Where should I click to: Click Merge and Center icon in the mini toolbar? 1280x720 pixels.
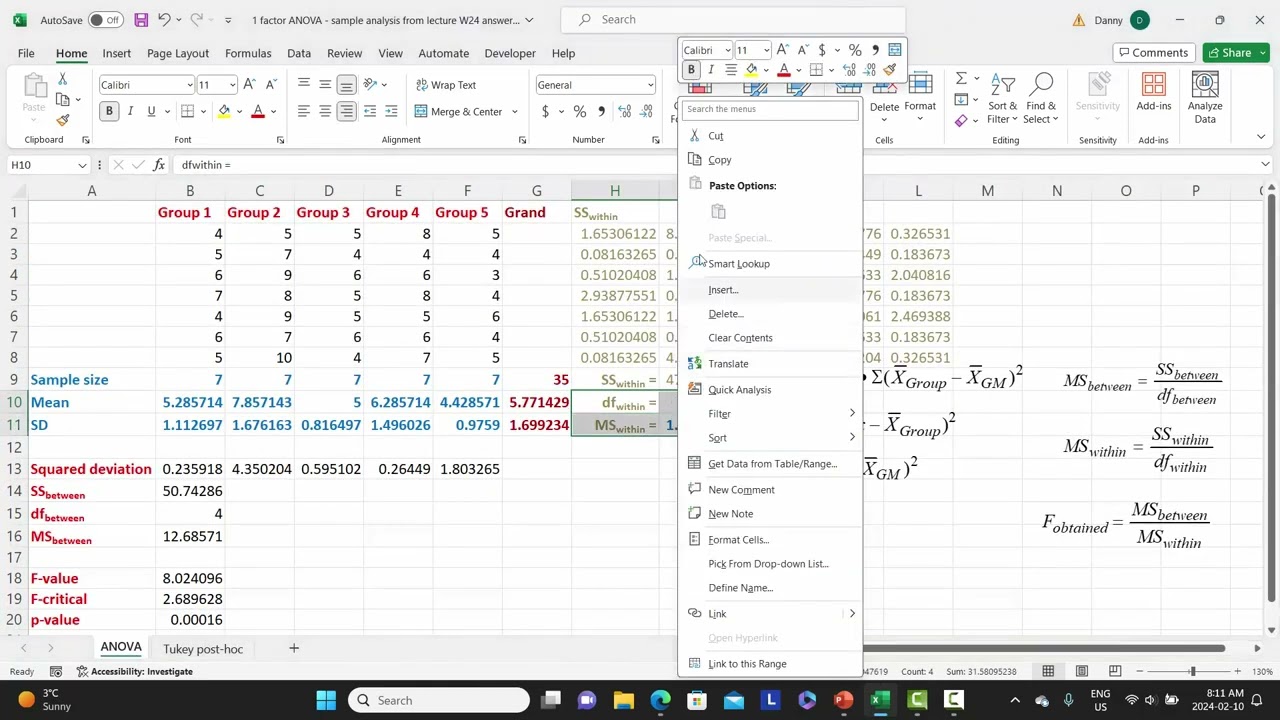tap(895, 50)
